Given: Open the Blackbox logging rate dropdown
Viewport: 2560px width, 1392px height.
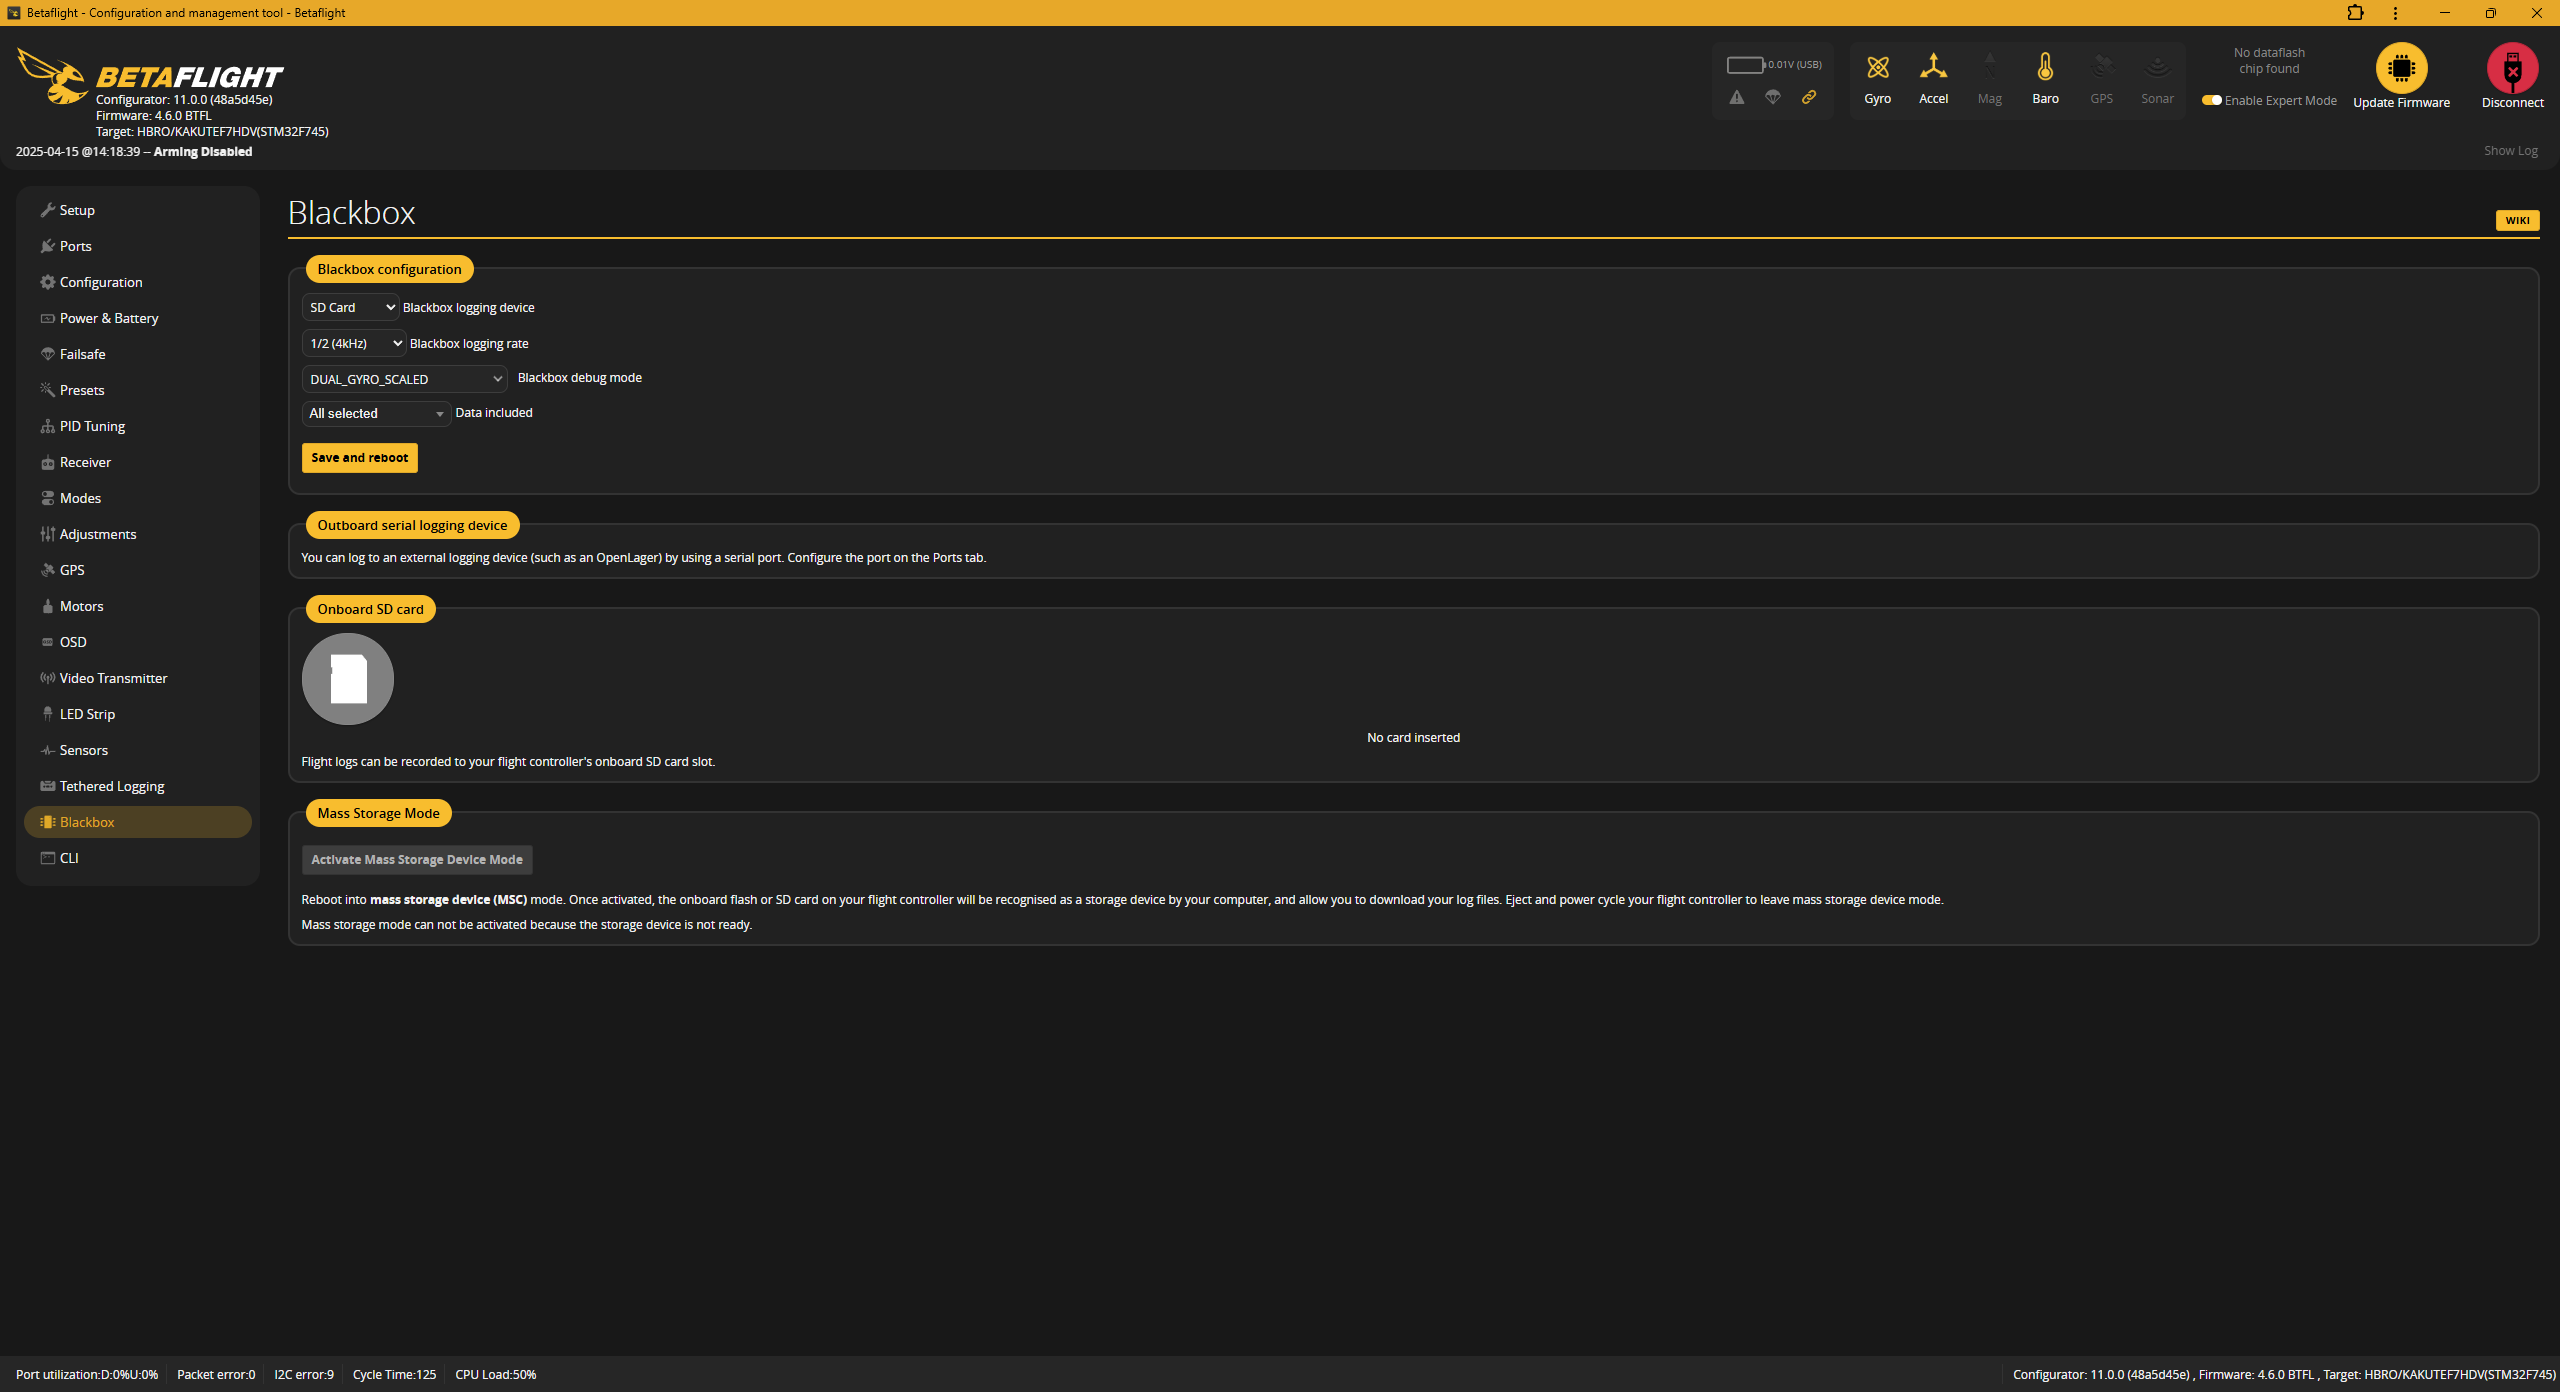Looking at the screenshot, I should pyautogui.click(x=354, y=343).
